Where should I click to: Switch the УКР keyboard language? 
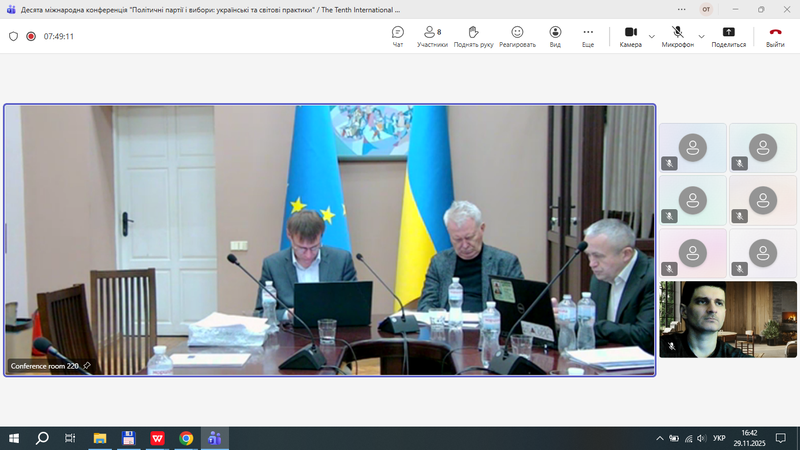[x=718, y=438]
